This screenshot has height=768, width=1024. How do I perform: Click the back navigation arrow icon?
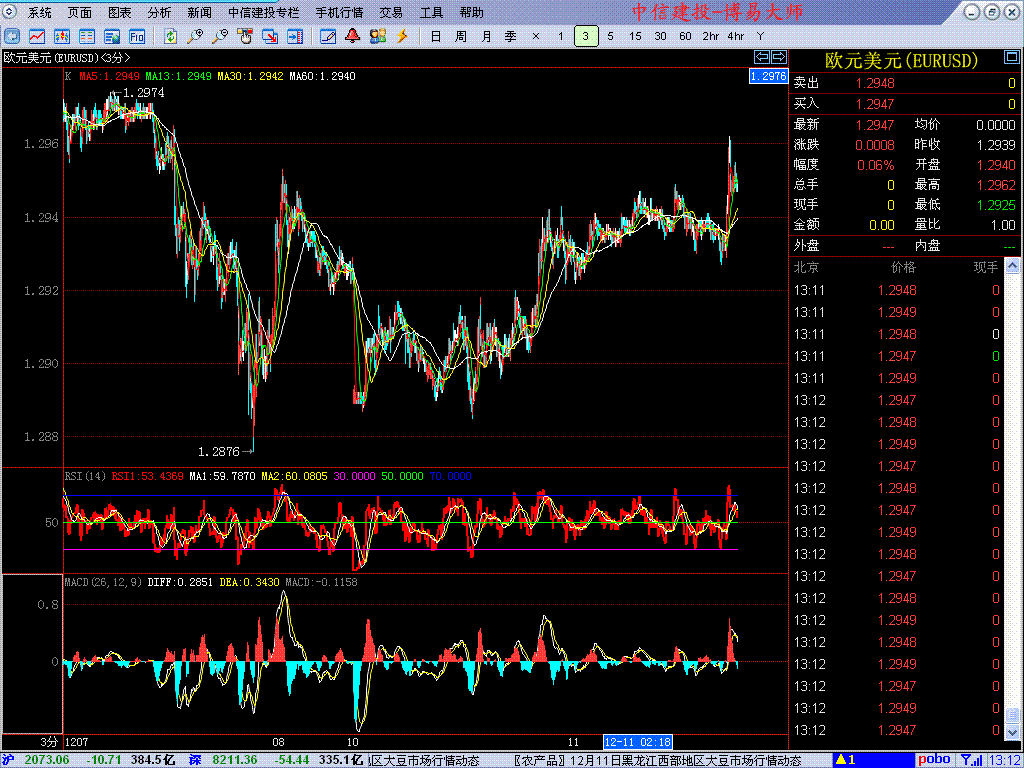point(12,36)
